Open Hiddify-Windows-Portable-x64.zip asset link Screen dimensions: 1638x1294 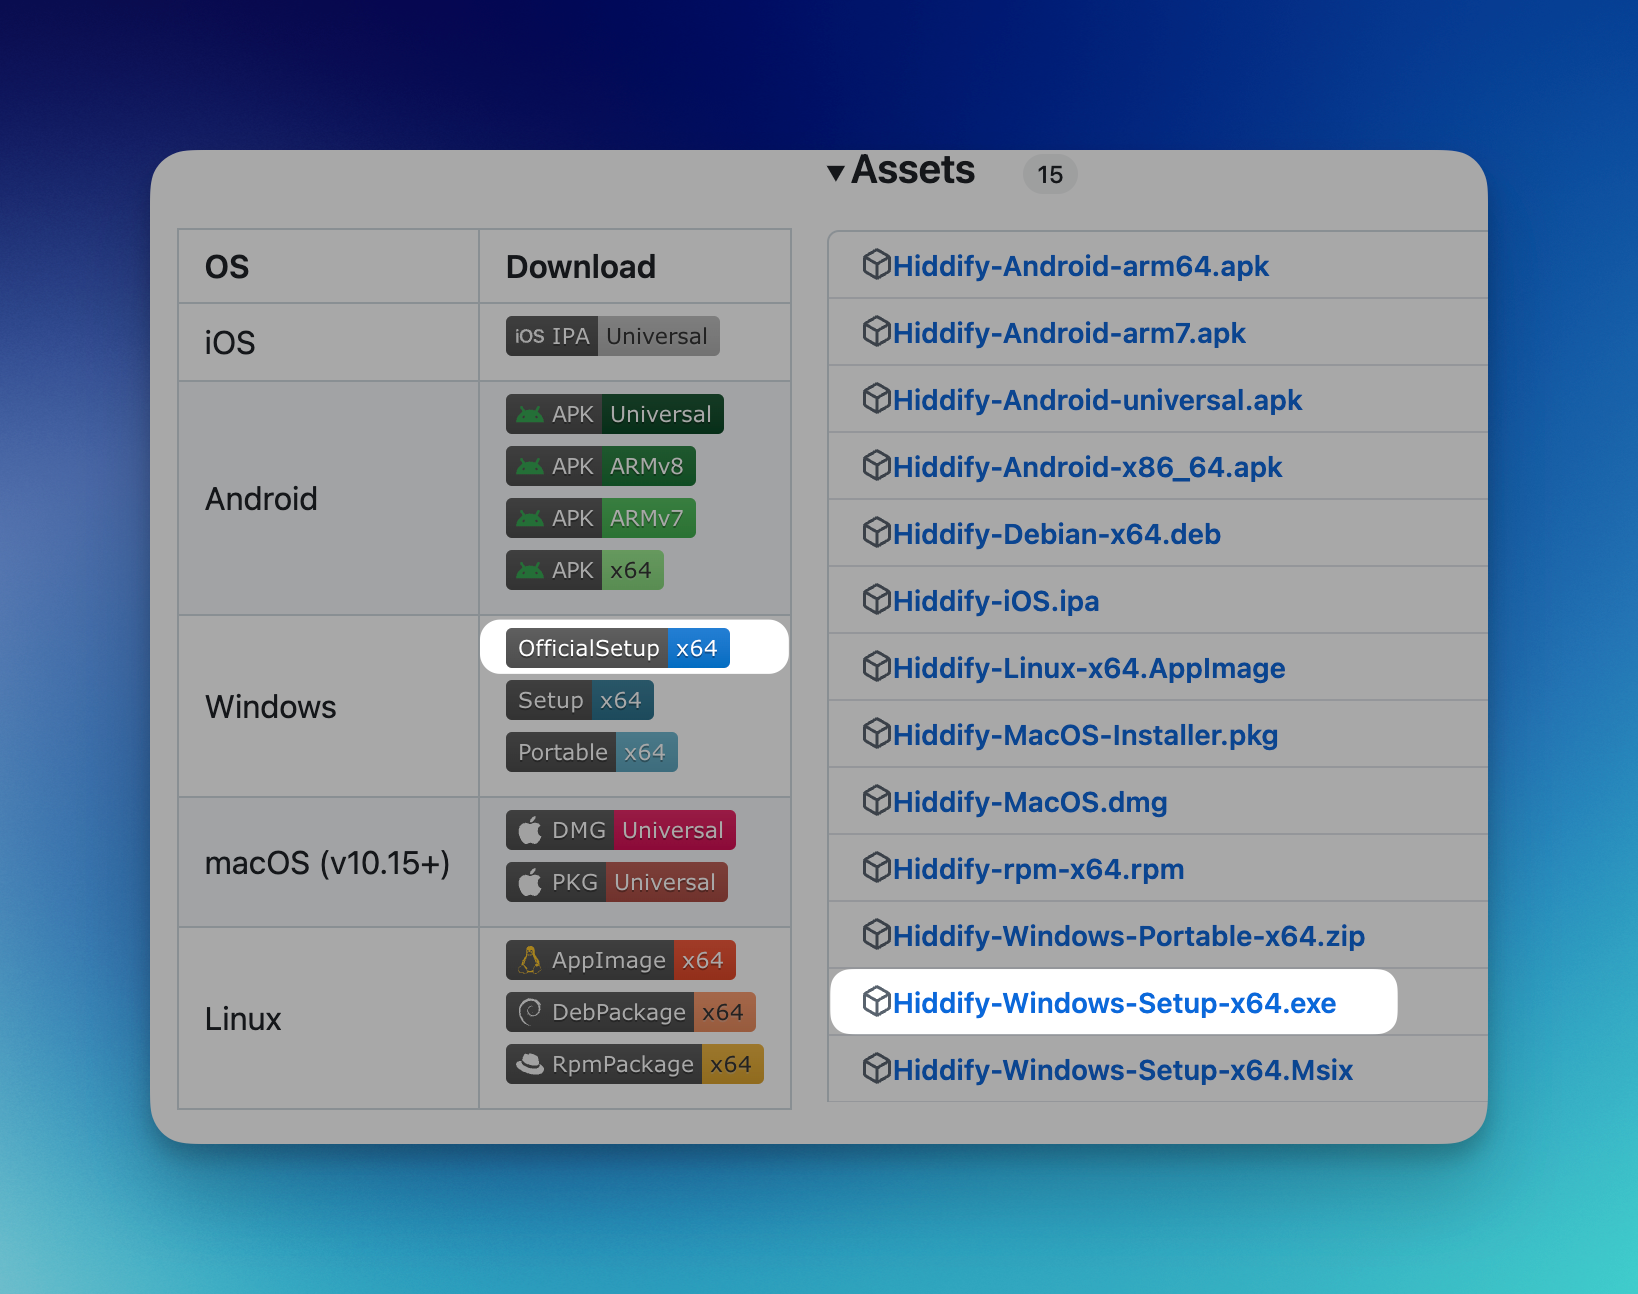1128,936
